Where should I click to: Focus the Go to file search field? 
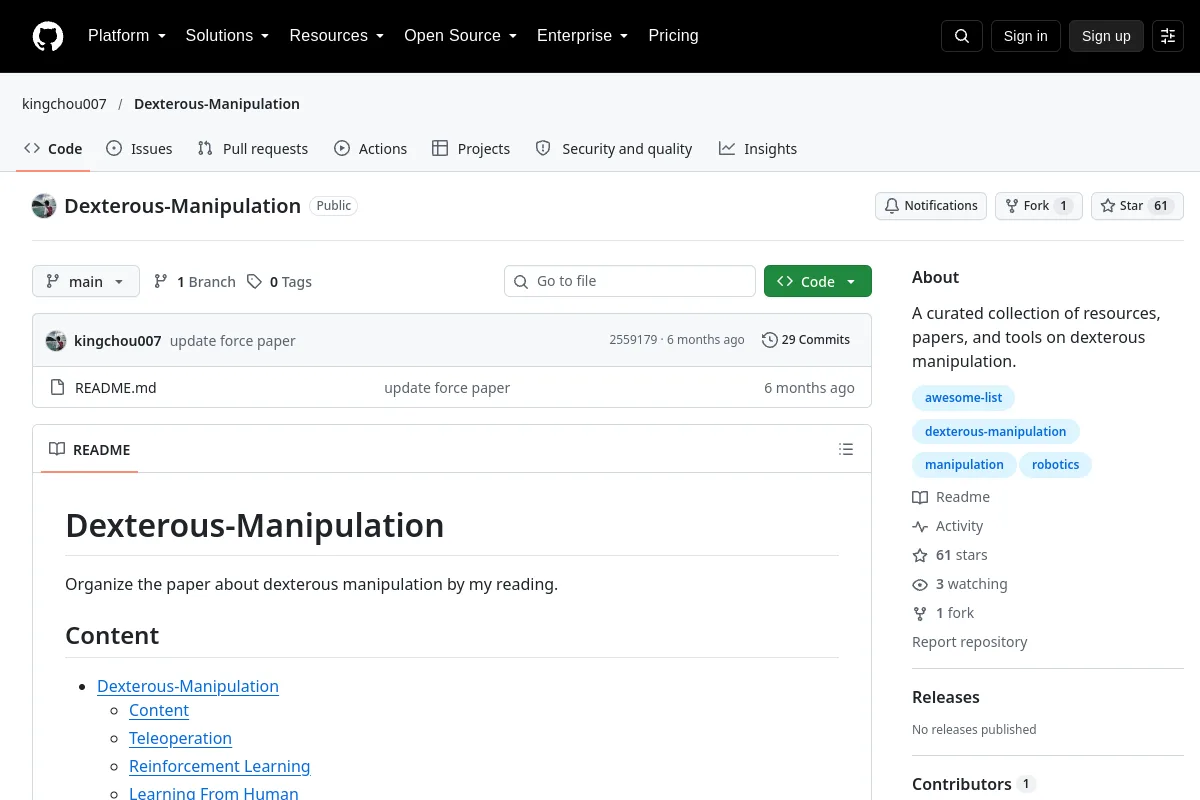point(630,281)
